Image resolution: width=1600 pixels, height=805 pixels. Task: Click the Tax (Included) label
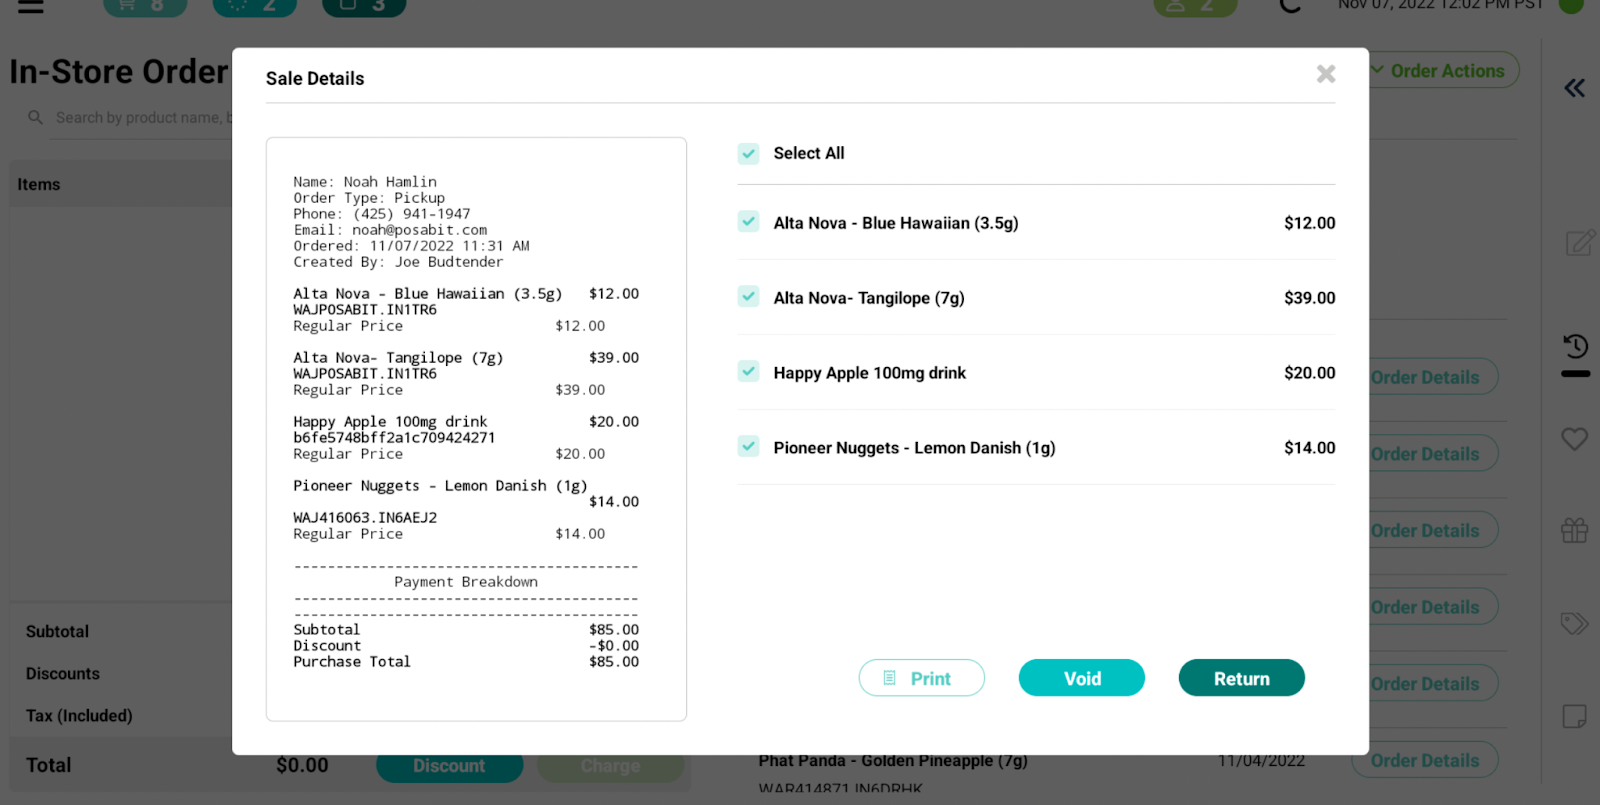click(x=79, y=716)
